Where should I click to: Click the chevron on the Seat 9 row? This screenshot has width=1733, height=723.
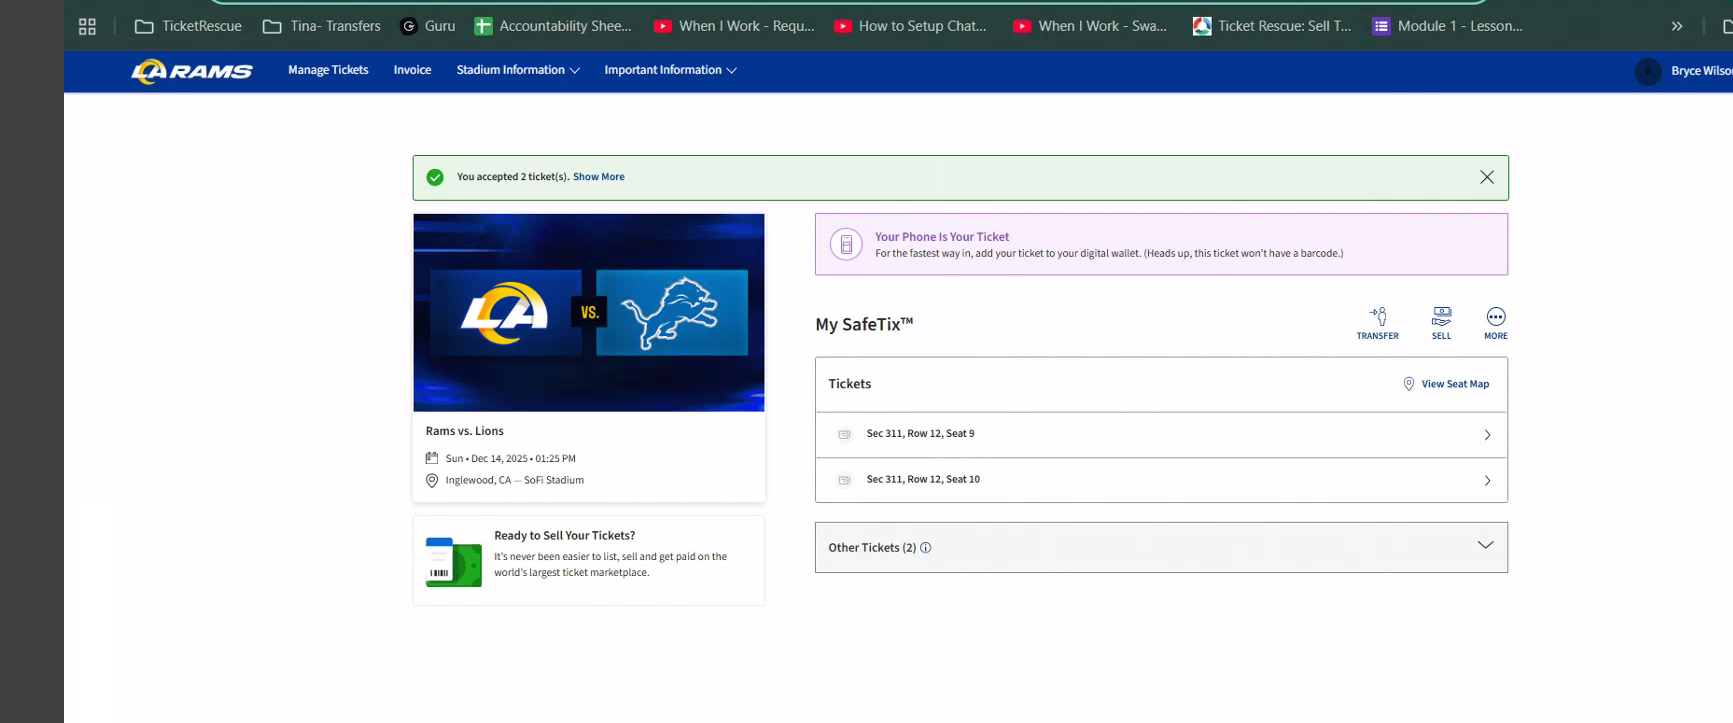1487,435
